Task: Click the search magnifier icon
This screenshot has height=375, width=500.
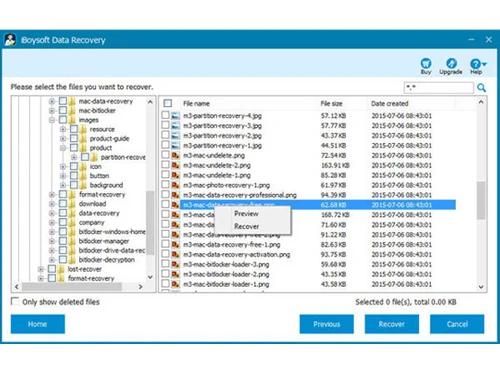Action: [481, 88]
